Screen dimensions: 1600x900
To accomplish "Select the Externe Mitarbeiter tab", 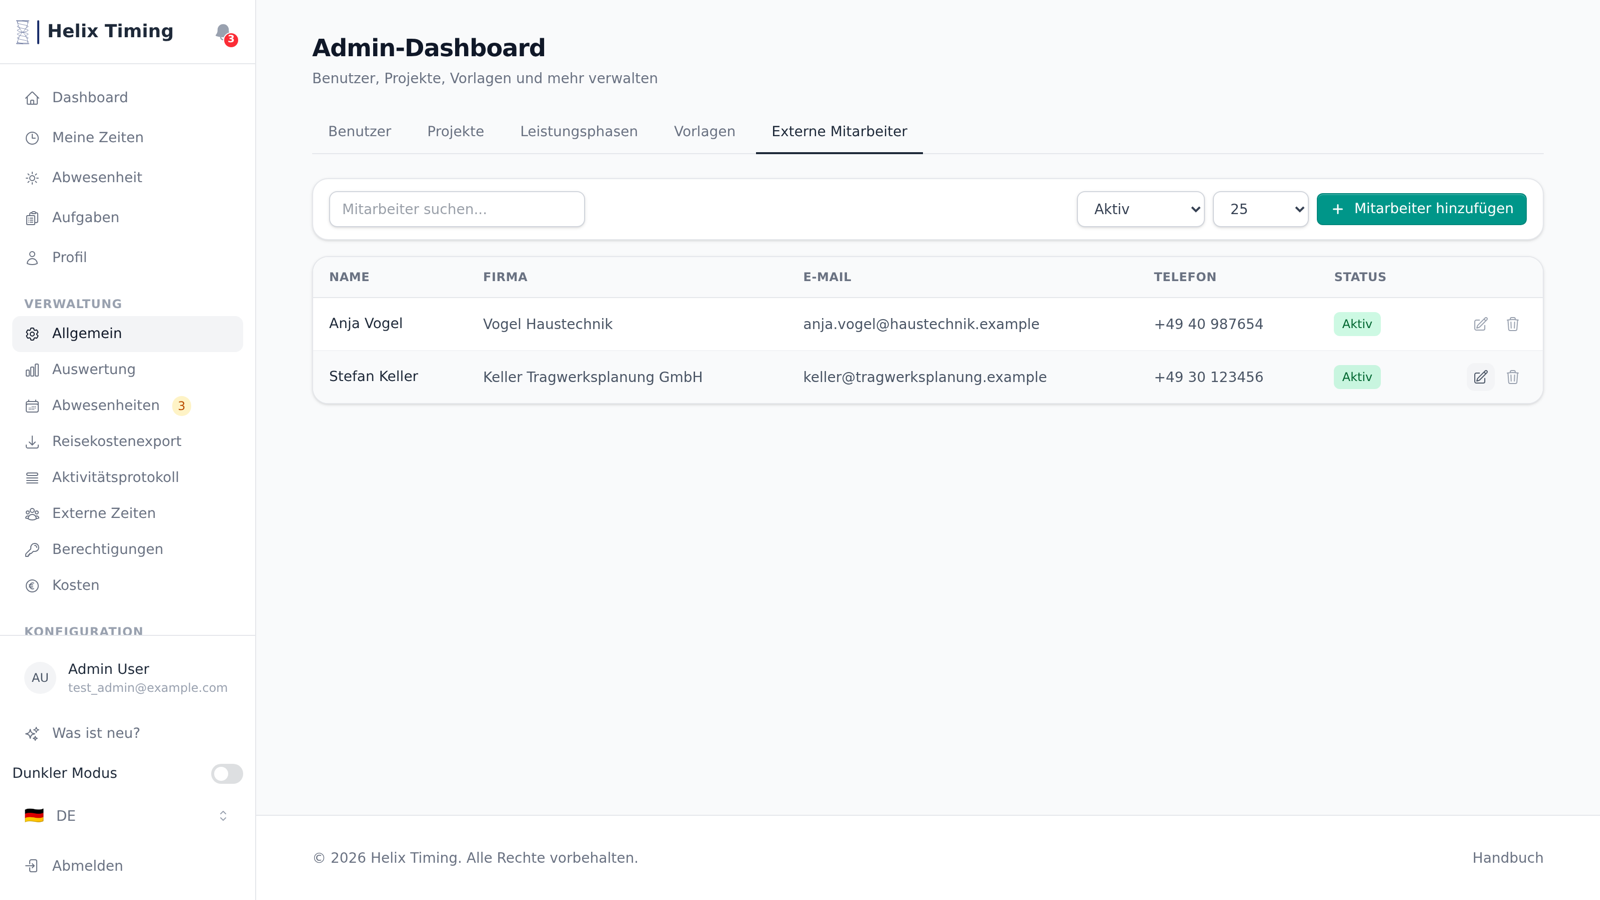I will pos(839,132).
